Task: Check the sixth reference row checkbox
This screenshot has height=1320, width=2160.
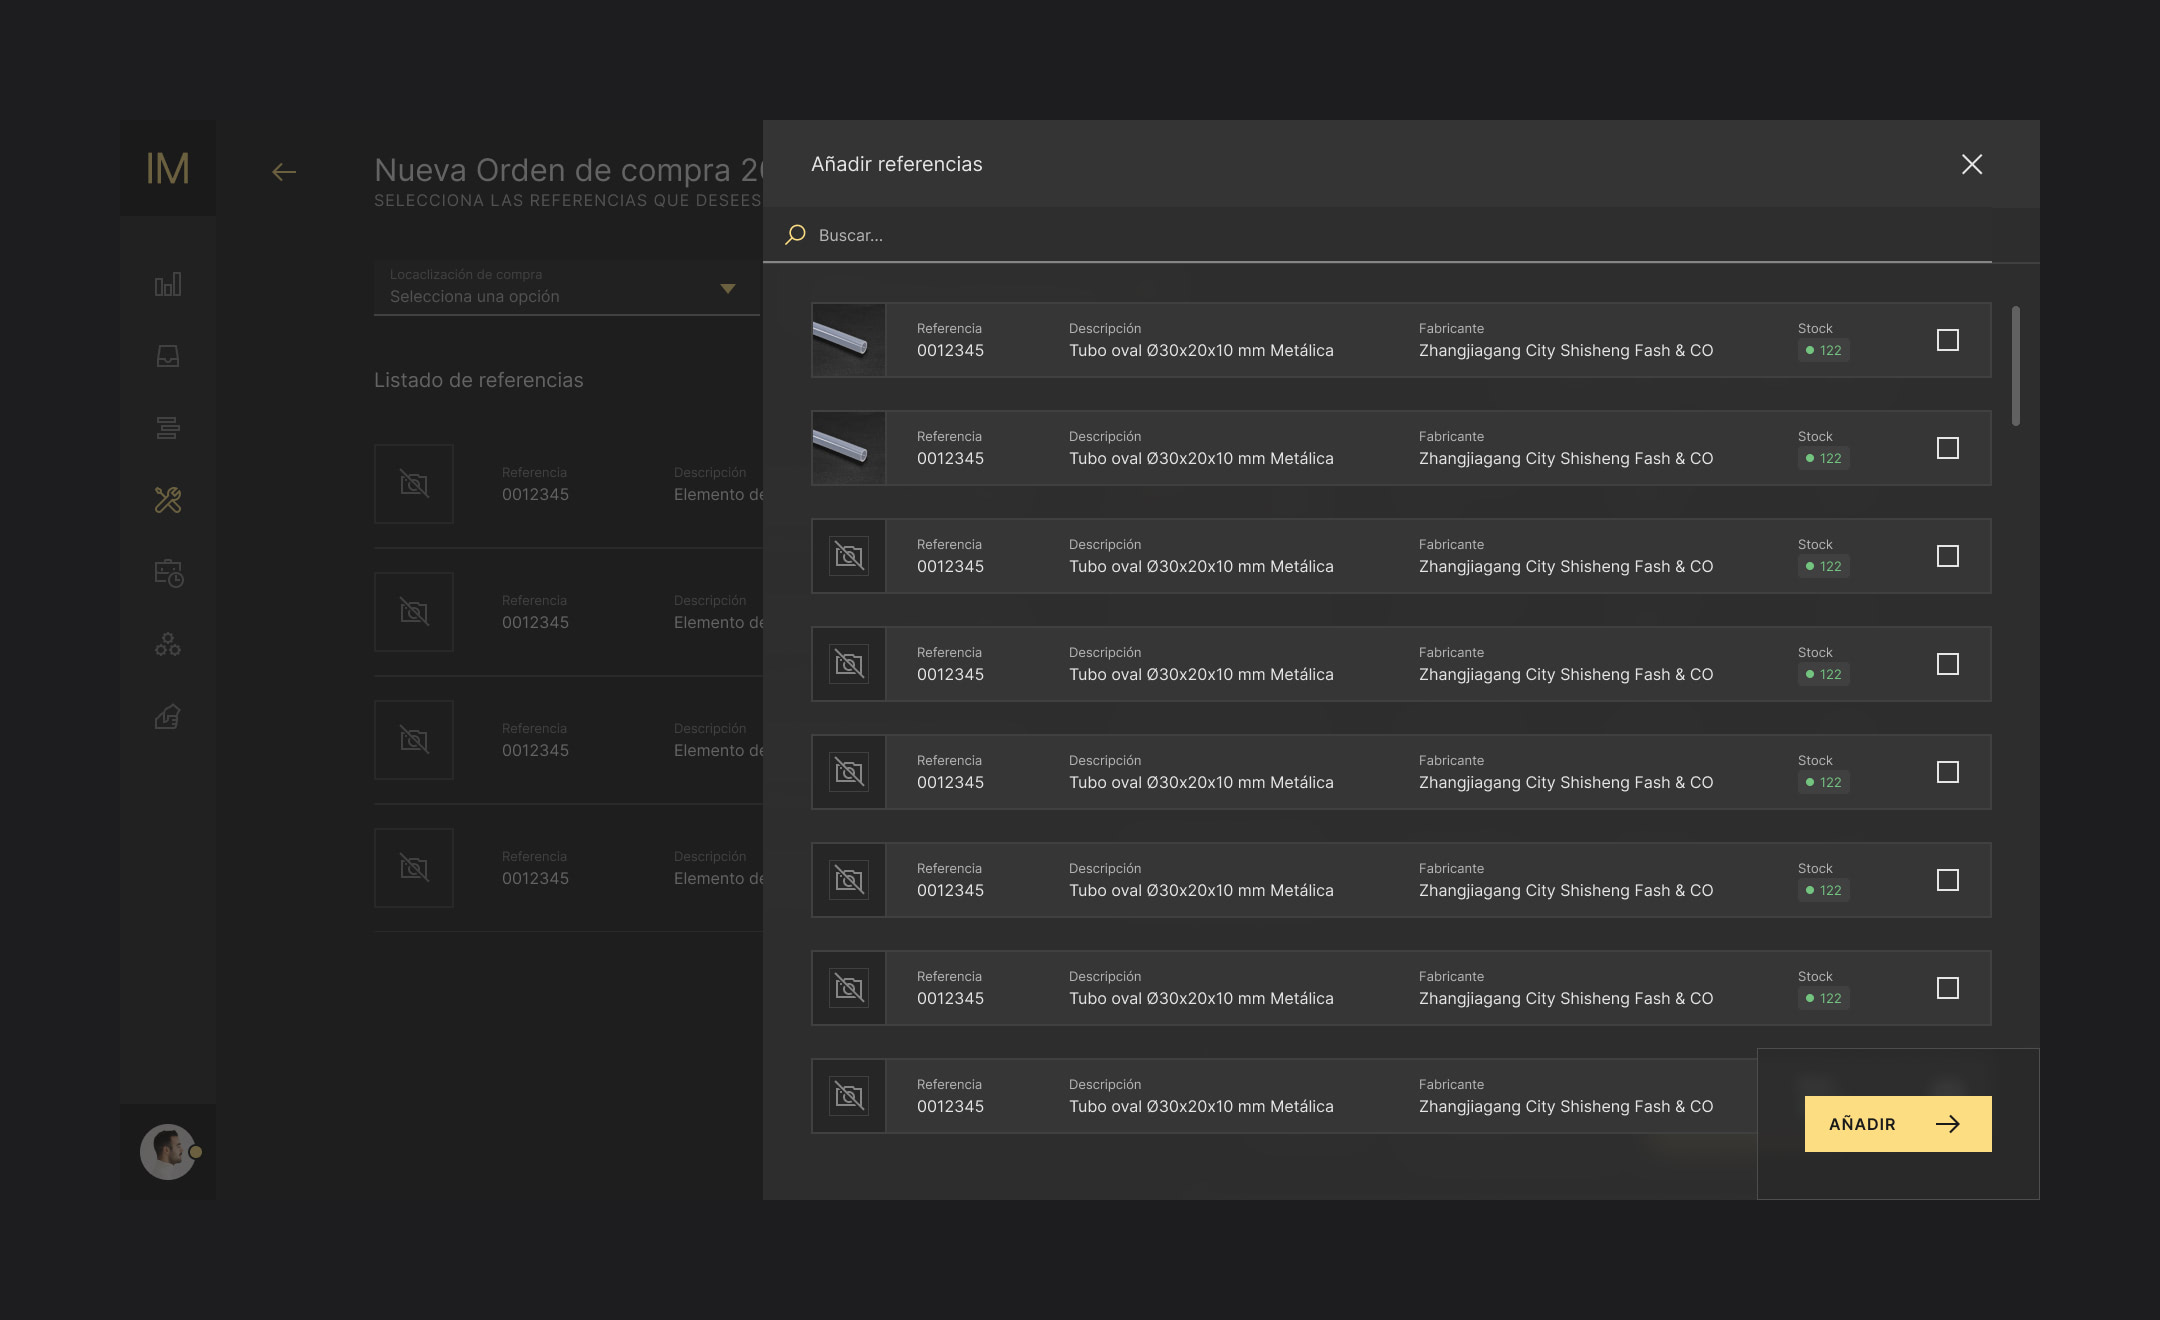Action: (1948, 880)
